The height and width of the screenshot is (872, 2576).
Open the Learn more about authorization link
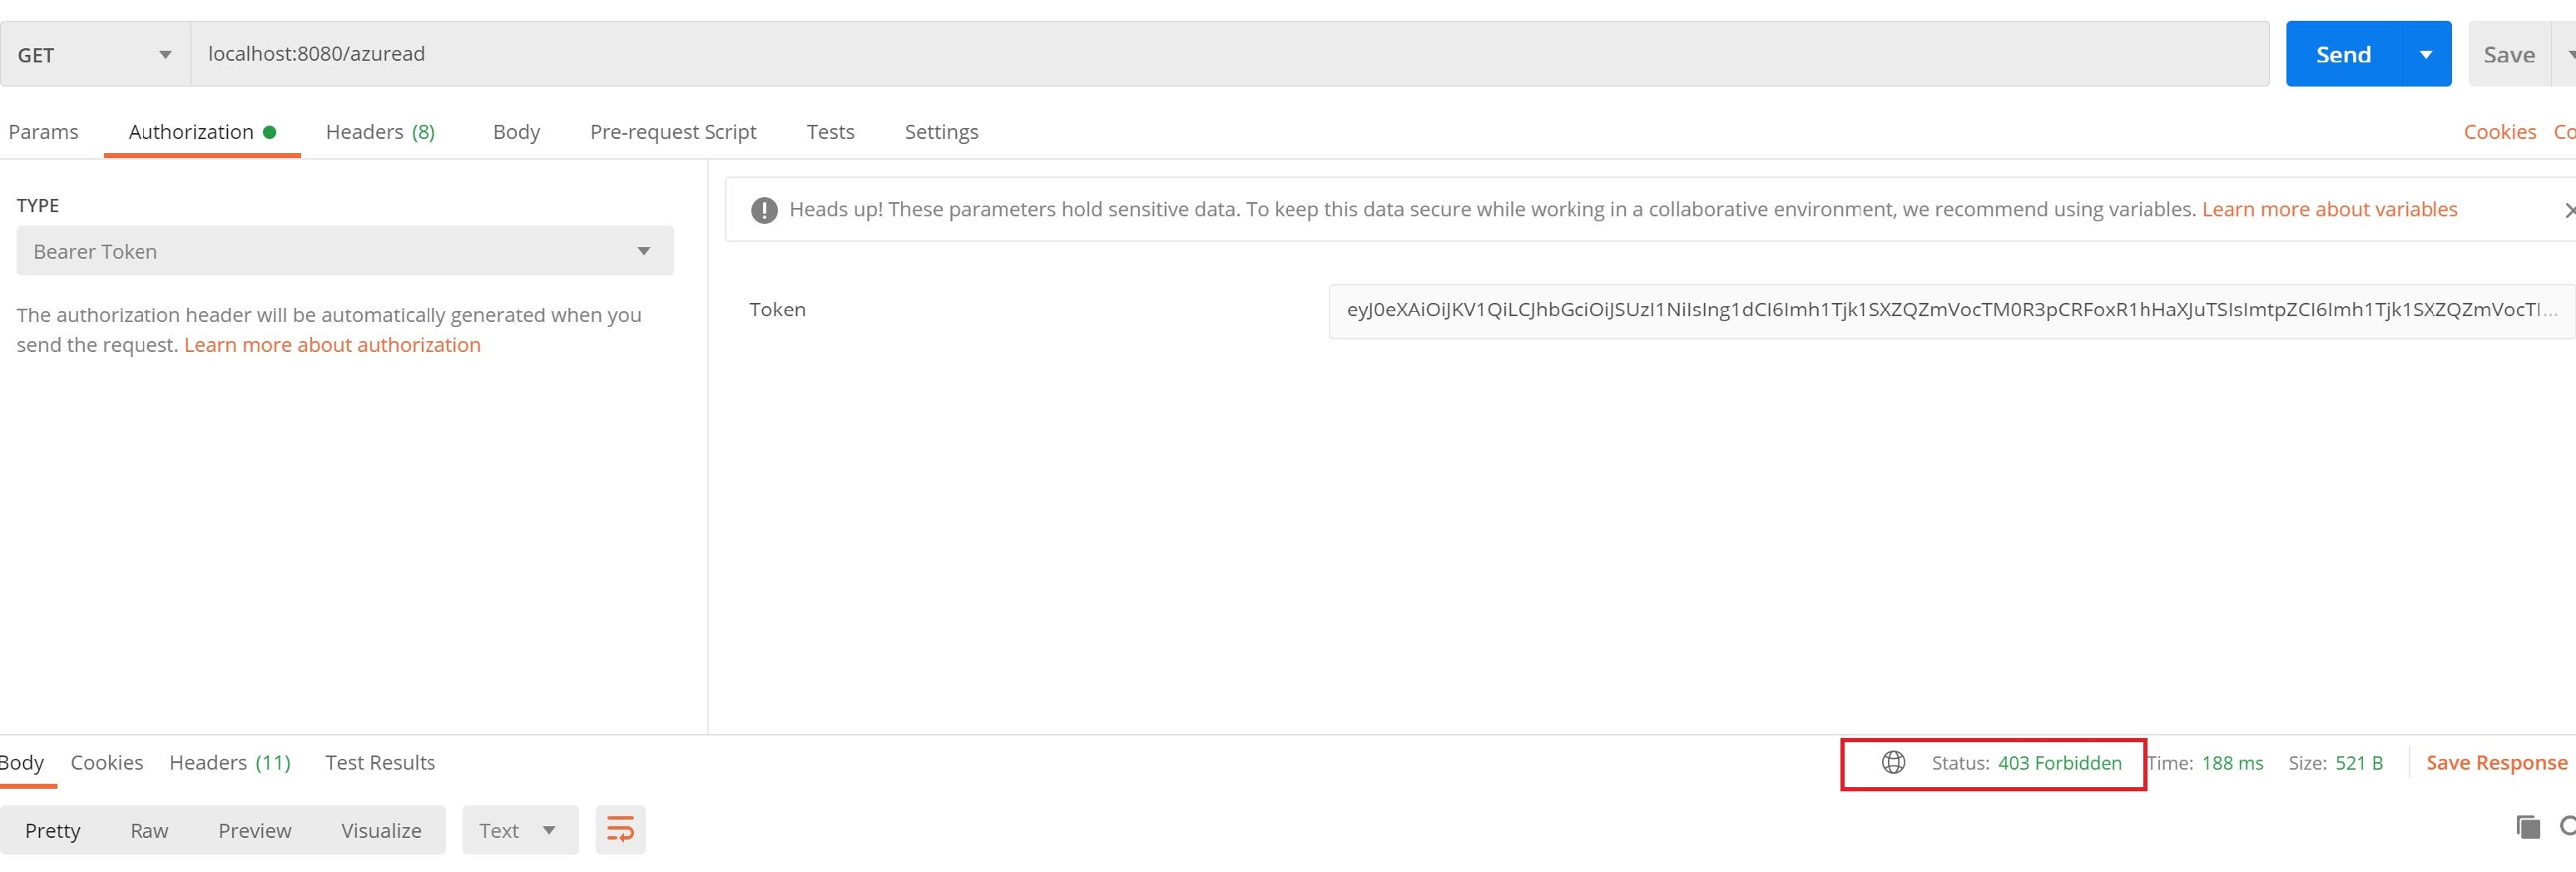click(x=331, y=344)
